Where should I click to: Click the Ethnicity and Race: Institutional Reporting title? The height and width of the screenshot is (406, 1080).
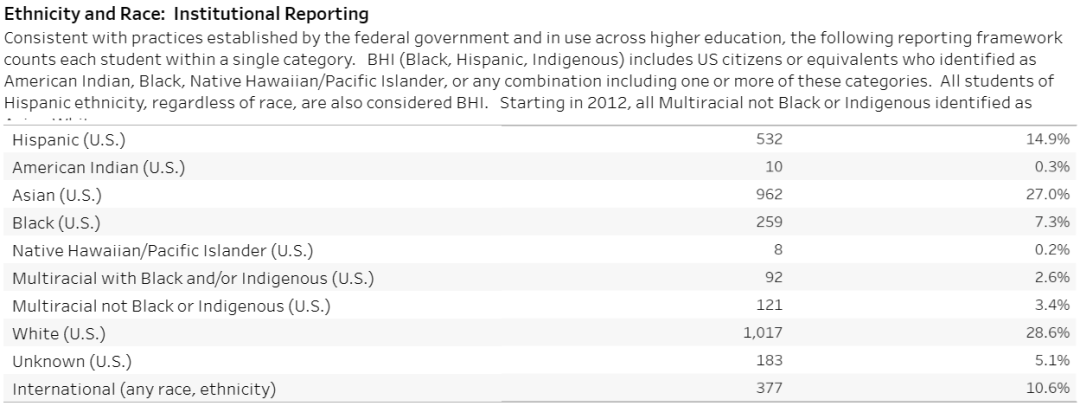[187, 14]
